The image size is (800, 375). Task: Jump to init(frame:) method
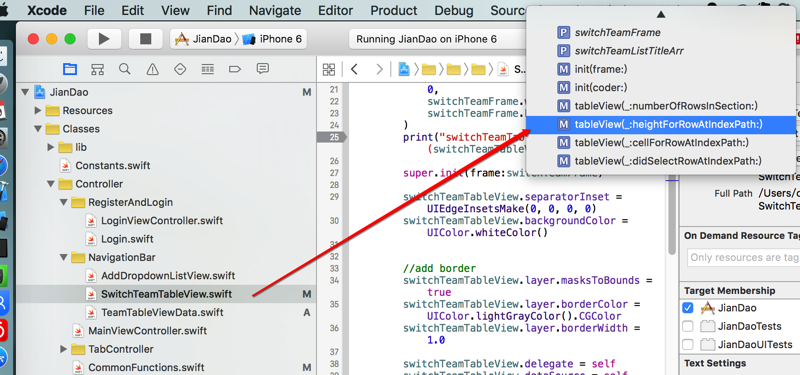(661, 69)
